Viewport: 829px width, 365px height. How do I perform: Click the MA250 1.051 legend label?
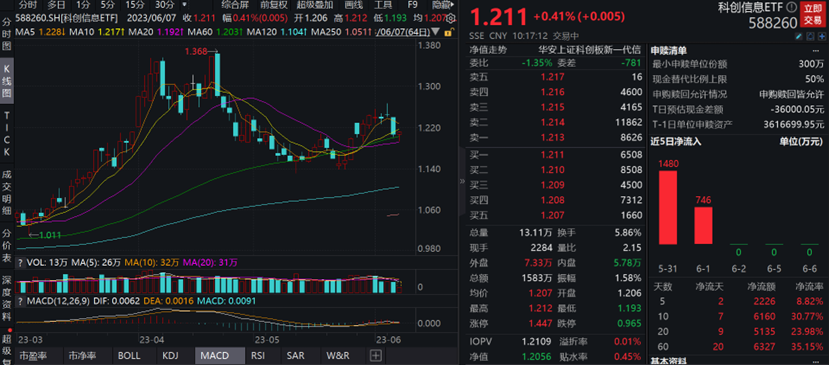point(342,32)
